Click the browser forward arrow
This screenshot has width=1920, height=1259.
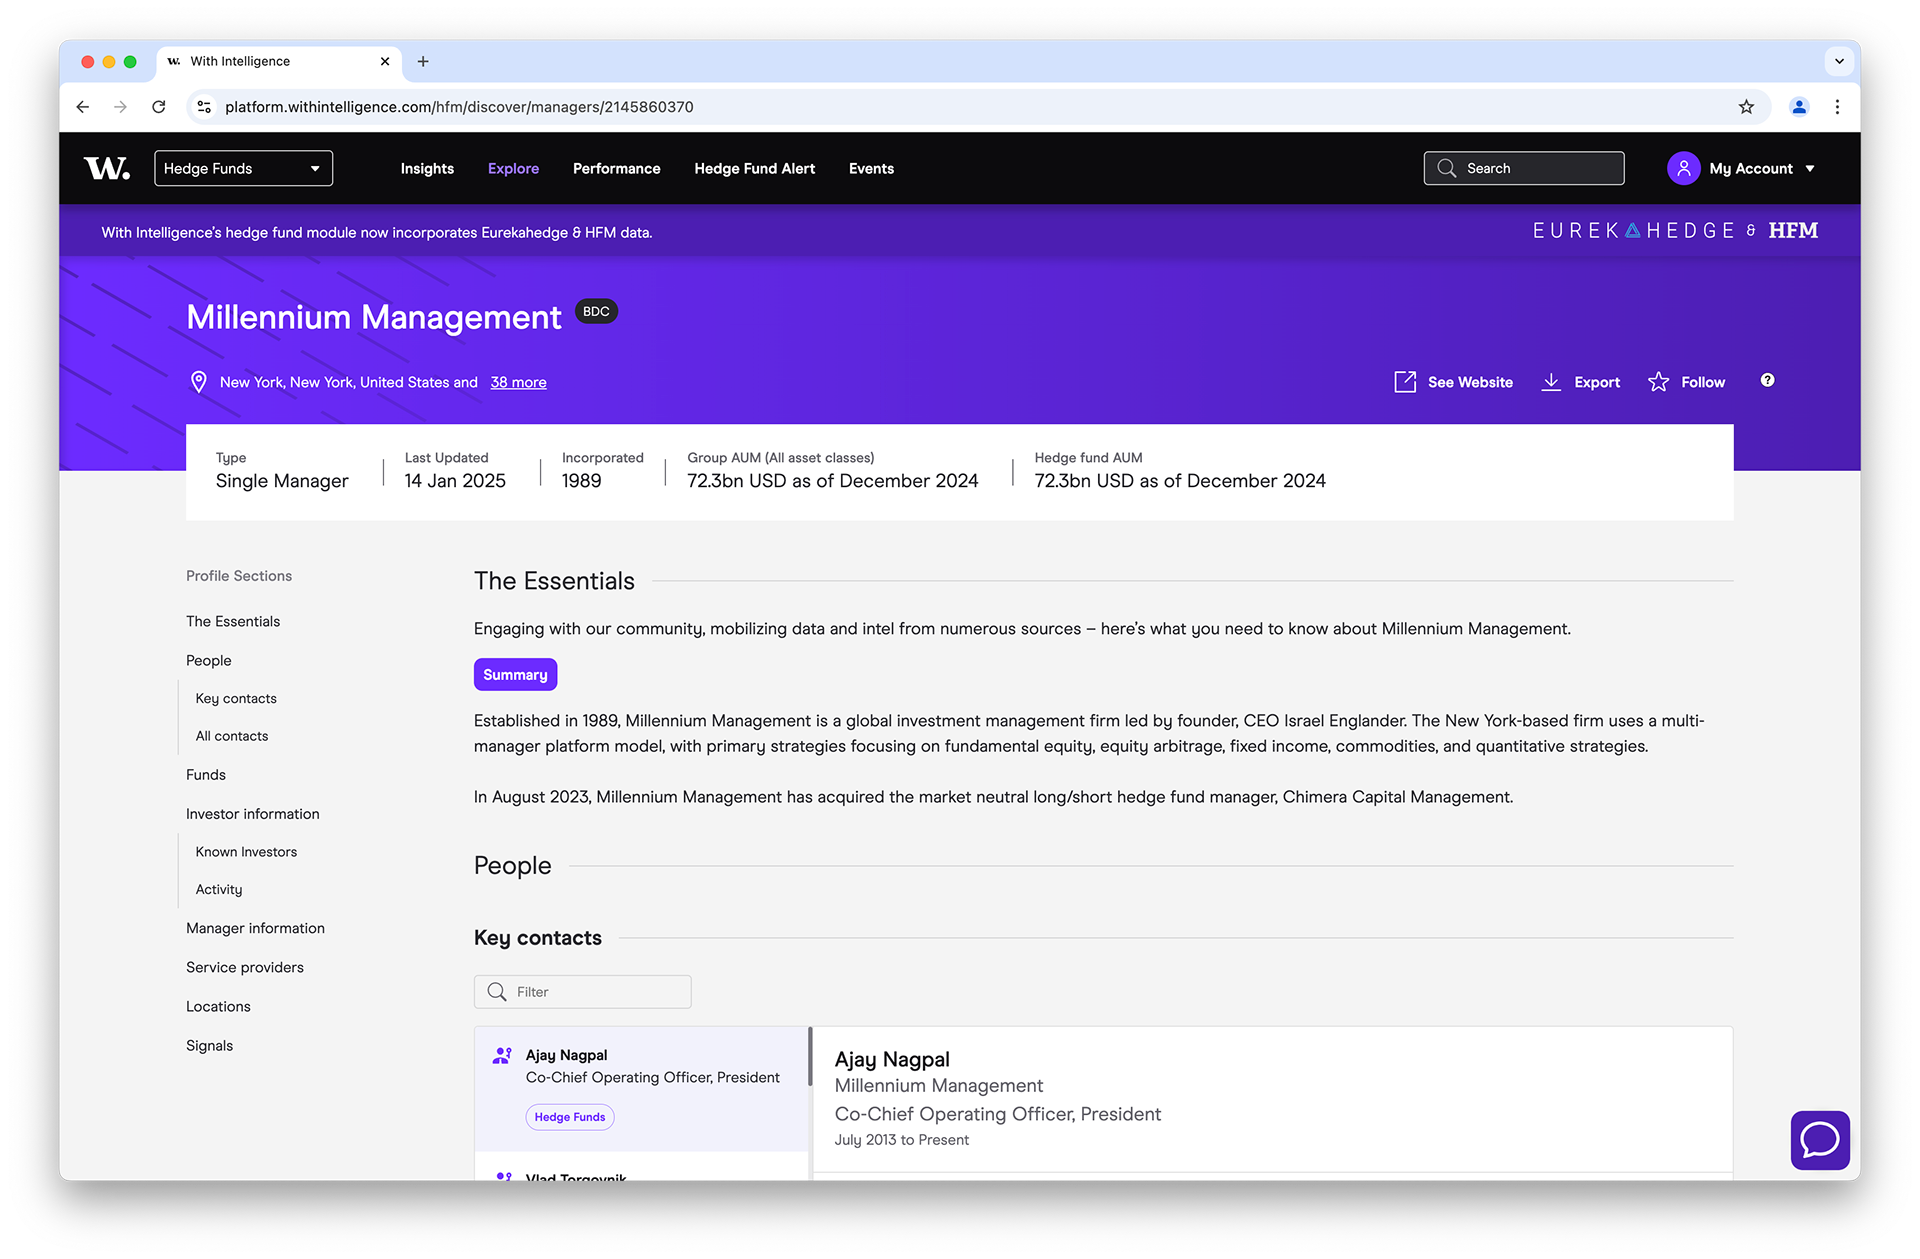[120, 107]
